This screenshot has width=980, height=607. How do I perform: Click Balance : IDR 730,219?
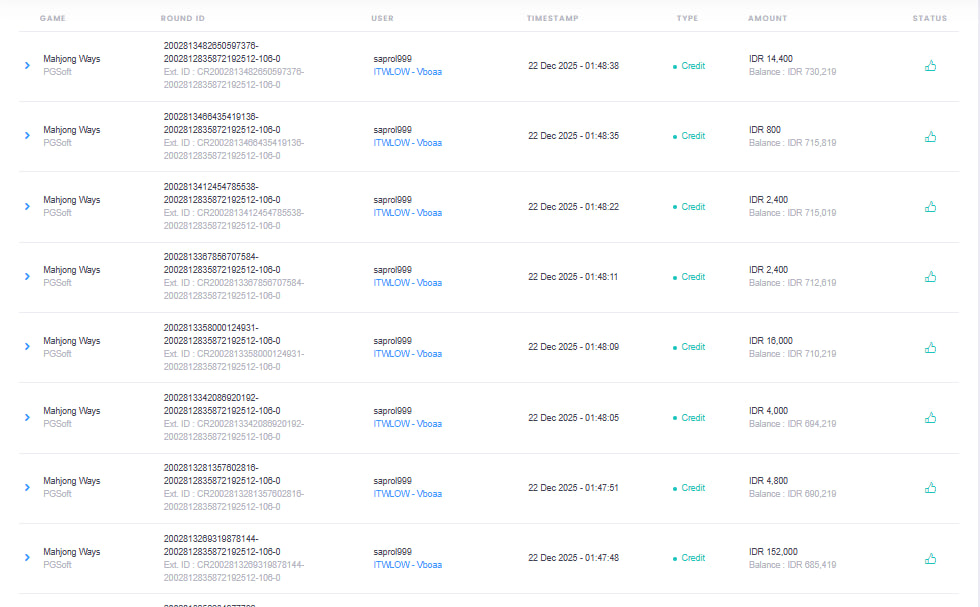click(792, 72)
